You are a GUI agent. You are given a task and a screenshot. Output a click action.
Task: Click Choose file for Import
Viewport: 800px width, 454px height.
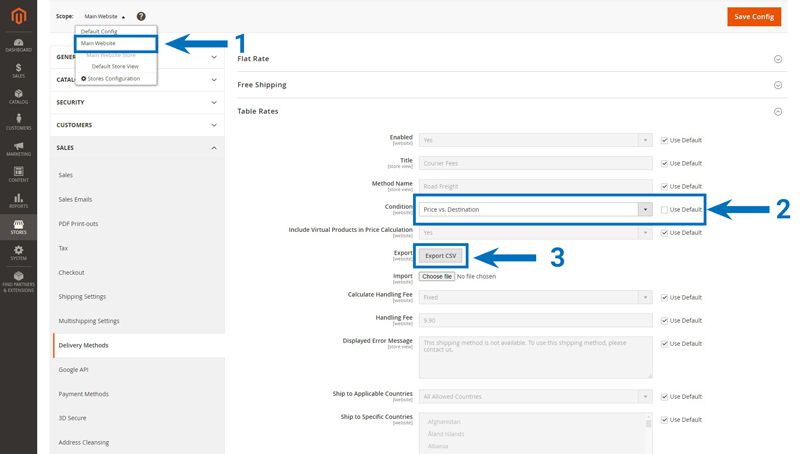tap(437, 276)
